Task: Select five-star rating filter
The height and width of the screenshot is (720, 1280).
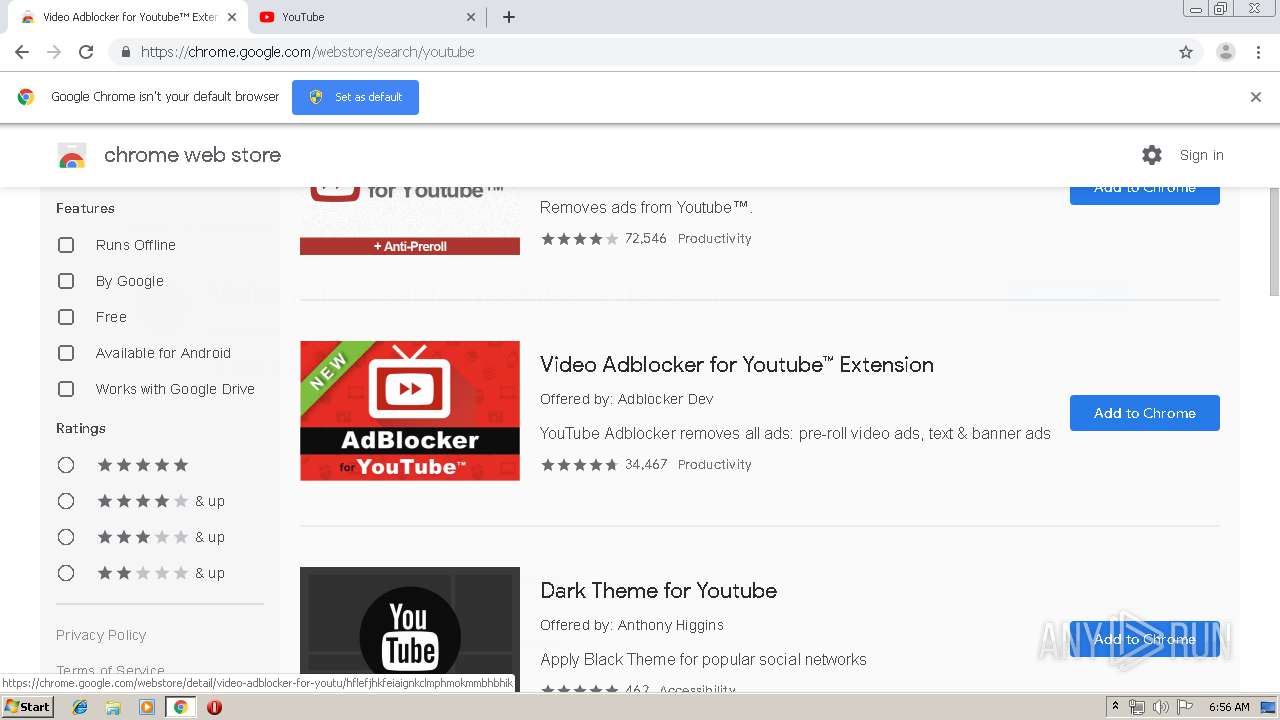Action: [66, 465]
